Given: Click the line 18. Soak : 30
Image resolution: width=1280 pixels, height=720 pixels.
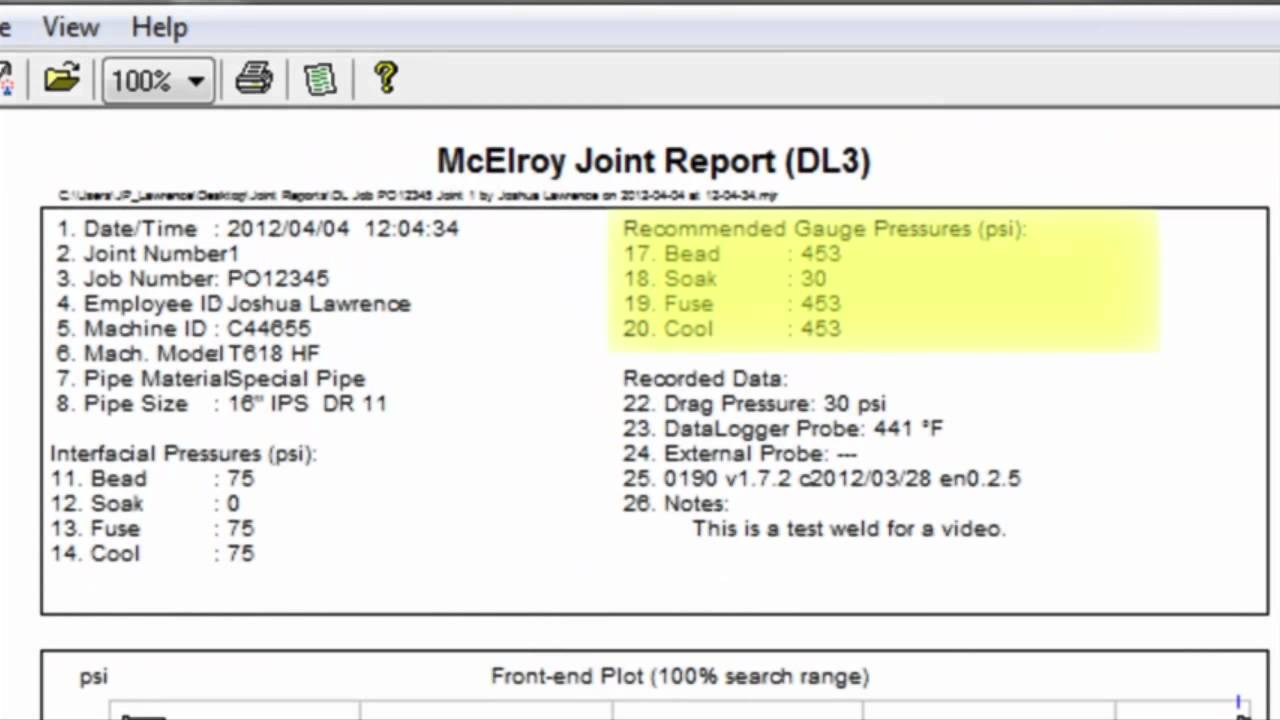Looking at the screenshot, I should click(725, 279).
